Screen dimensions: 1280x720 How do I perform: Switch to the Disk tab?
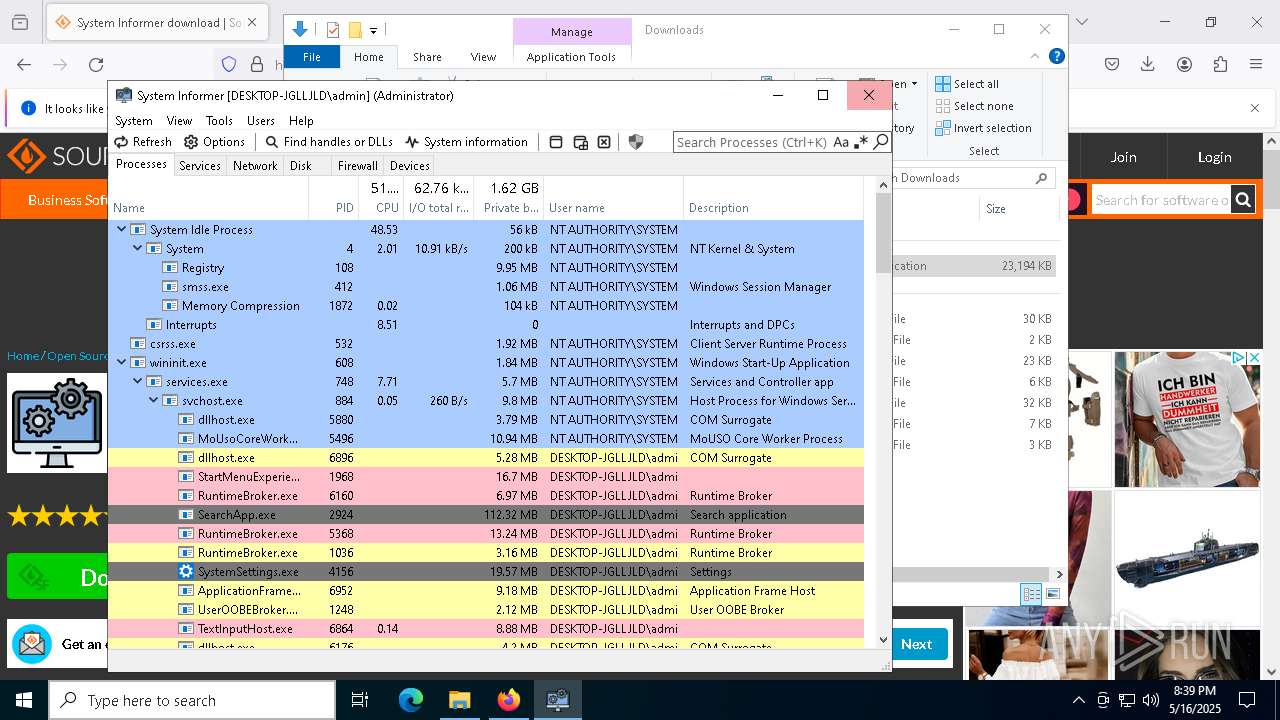[x=301, y=166]
